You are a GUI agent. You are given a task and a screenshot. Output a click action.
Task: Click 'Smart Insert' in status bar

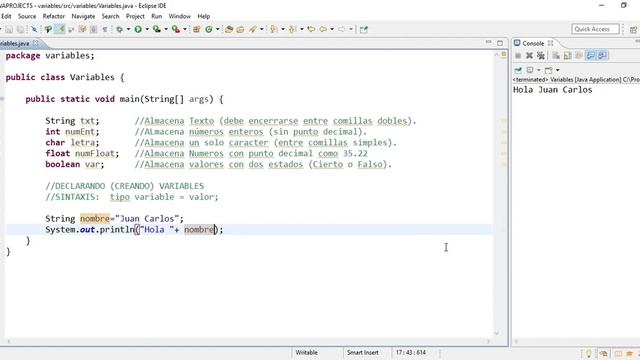tap(362, 353)
